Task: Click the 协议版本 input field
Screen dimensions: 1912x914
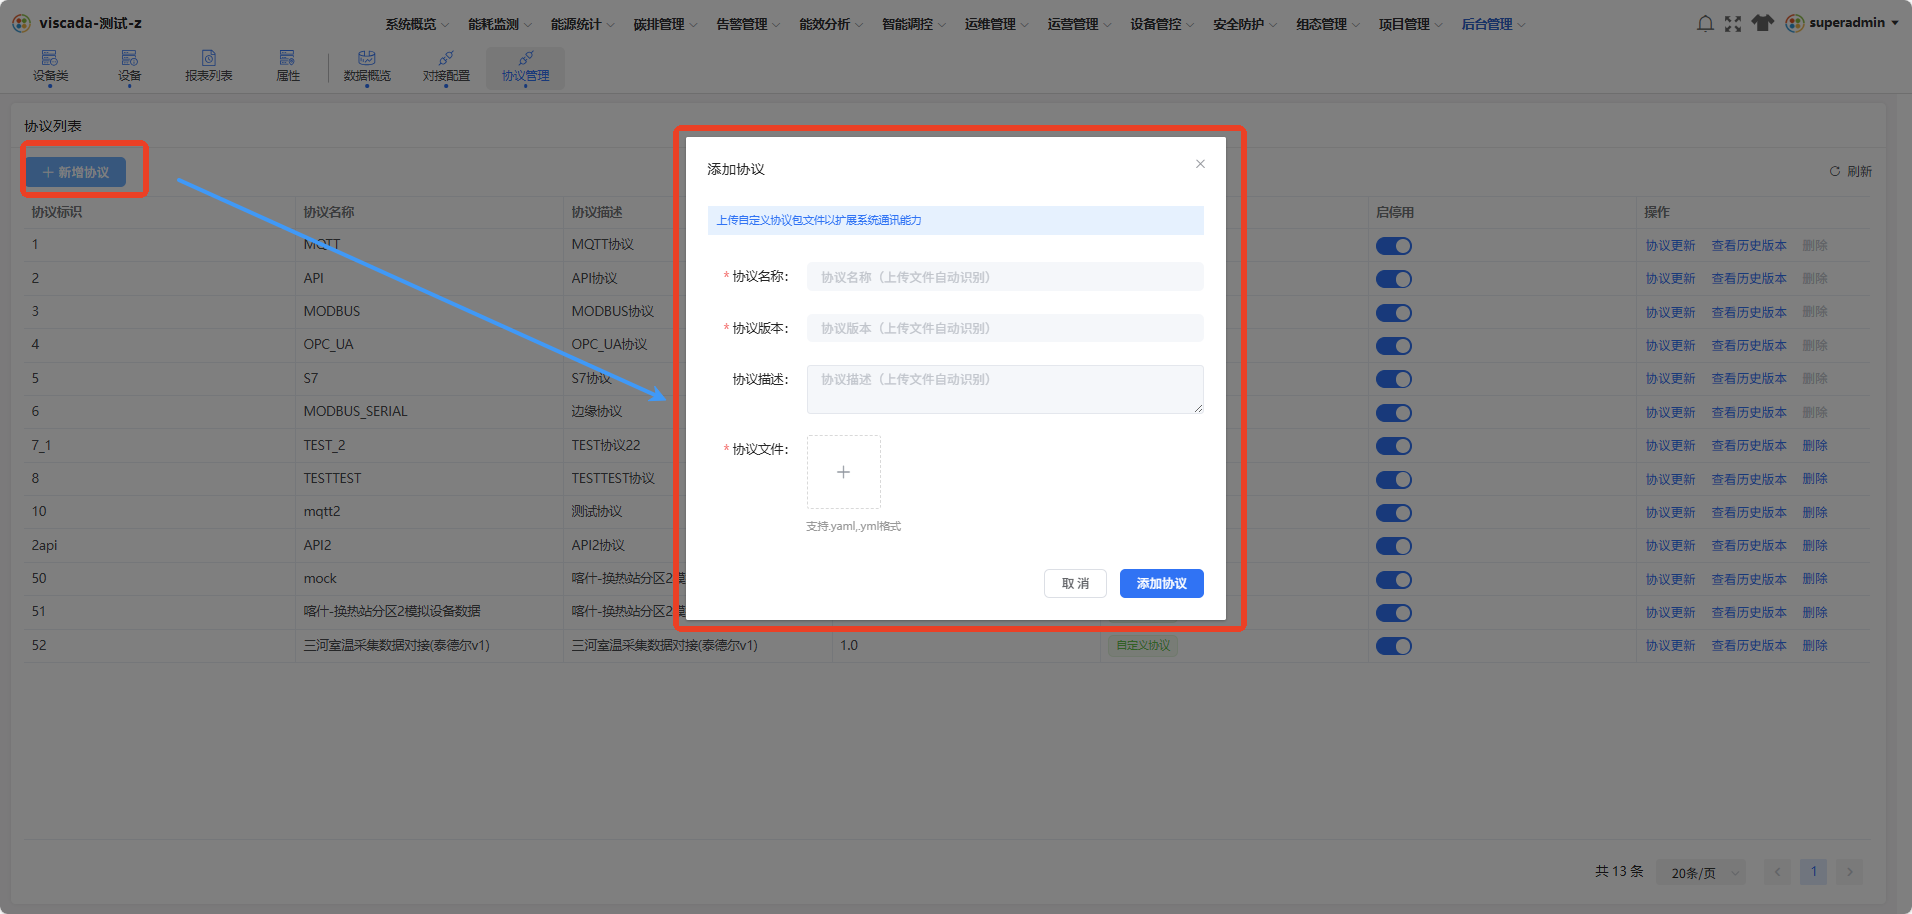Action: click(x=1005, y=328)
